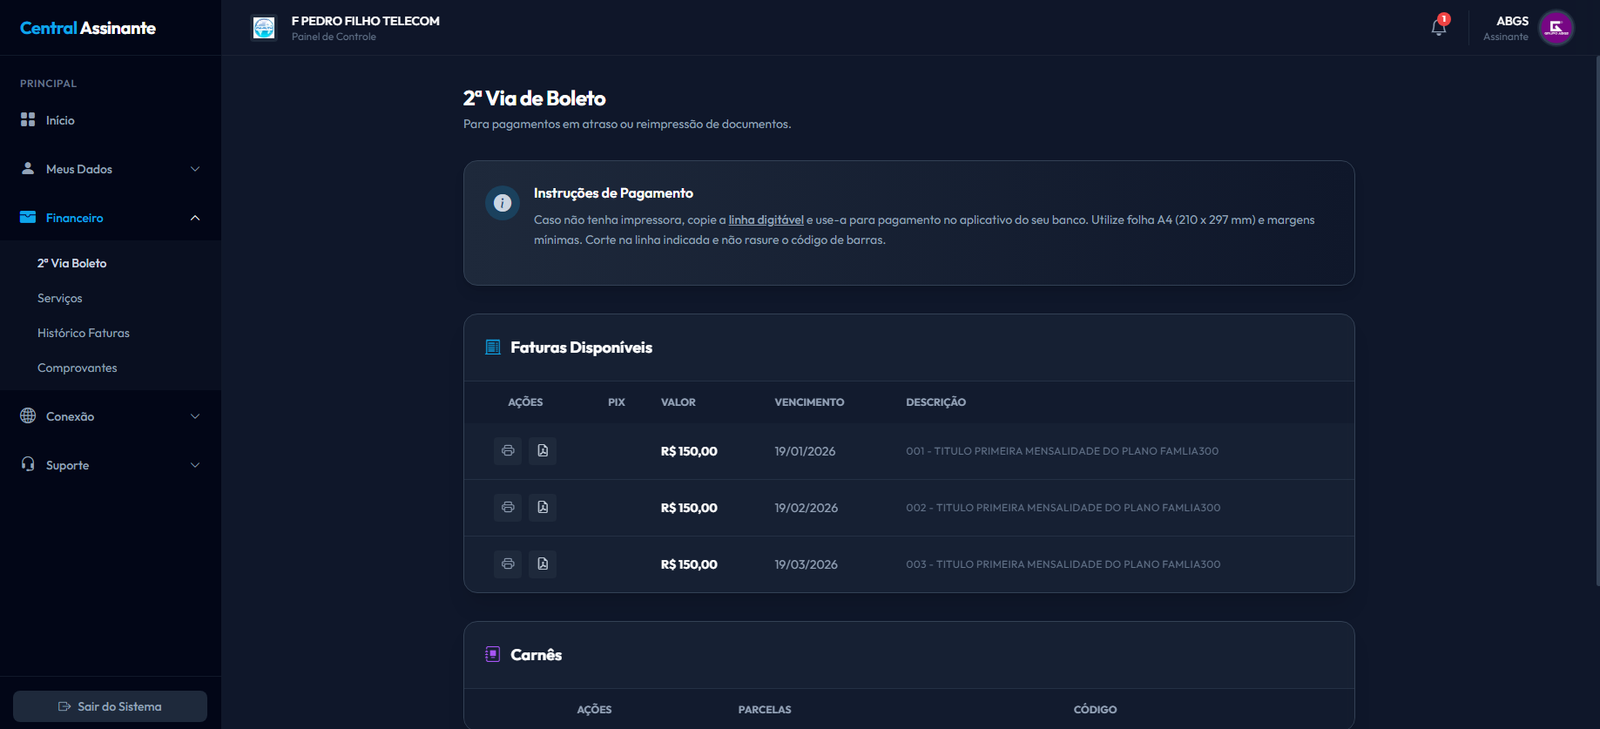Image resolution: width=1600 pixels, height=729 pixels.
Task: Expand the Meus Dados menu
Action: (110, 169)
